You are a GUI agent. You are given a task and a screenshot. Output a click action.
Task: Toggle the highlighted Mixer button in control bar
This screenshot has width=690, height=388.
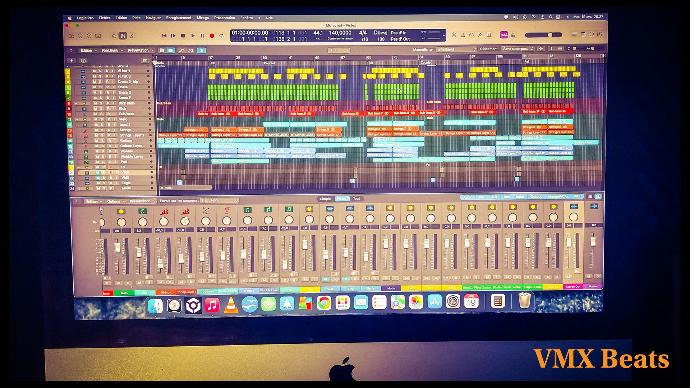pos(123,36)
